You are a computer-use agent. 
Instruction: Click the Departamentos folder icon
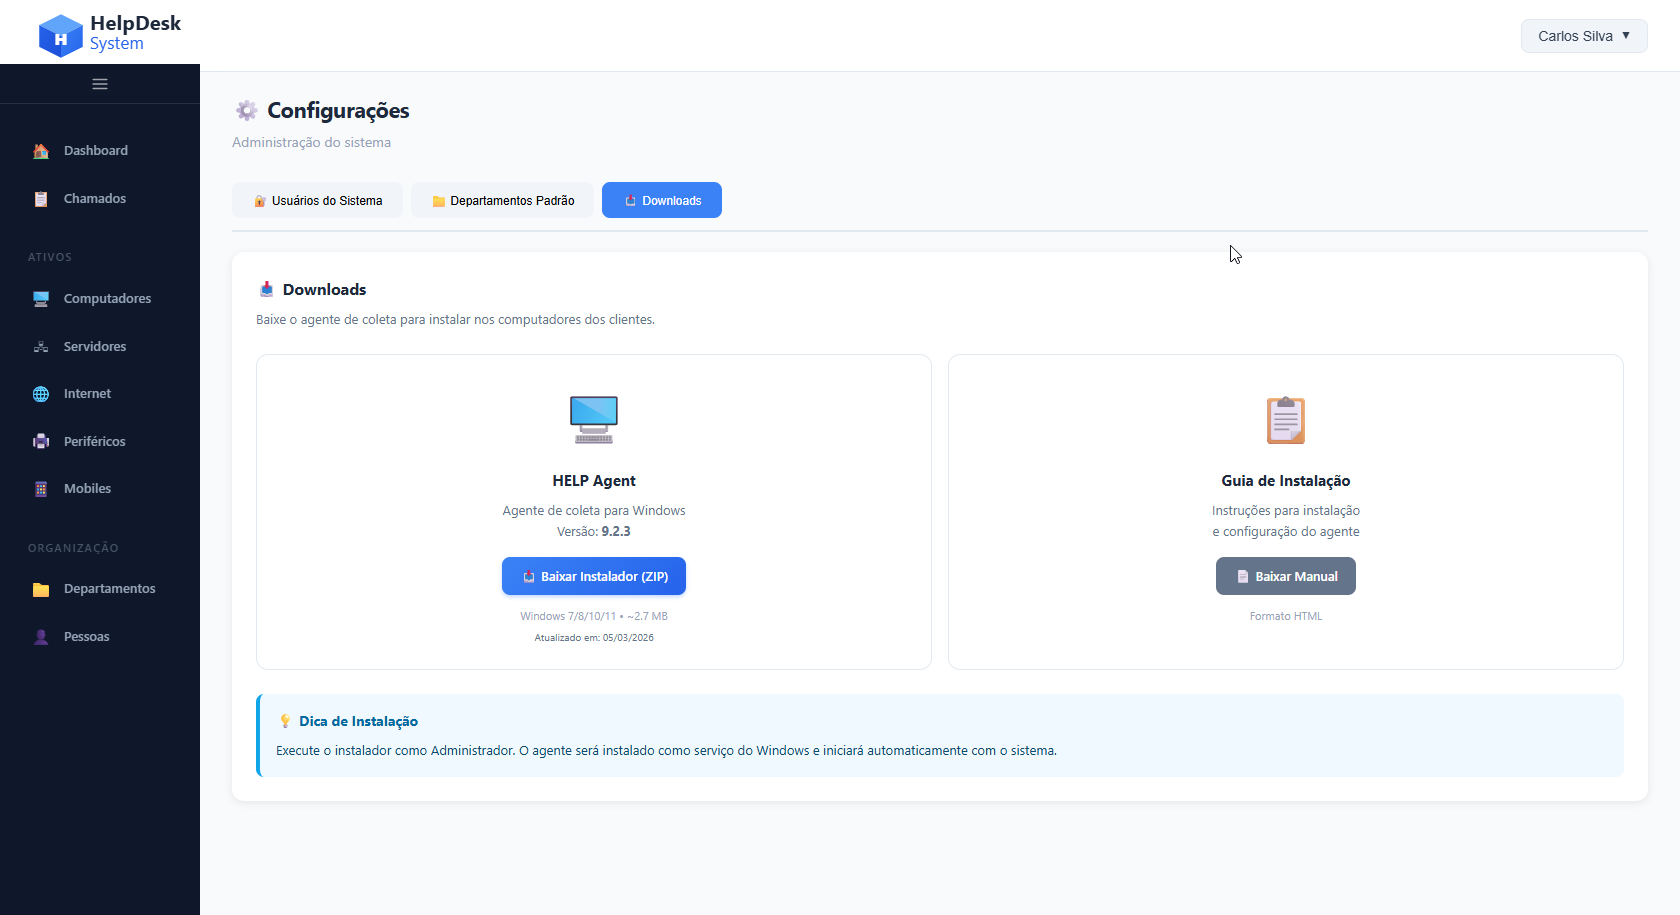pos(40,589)
